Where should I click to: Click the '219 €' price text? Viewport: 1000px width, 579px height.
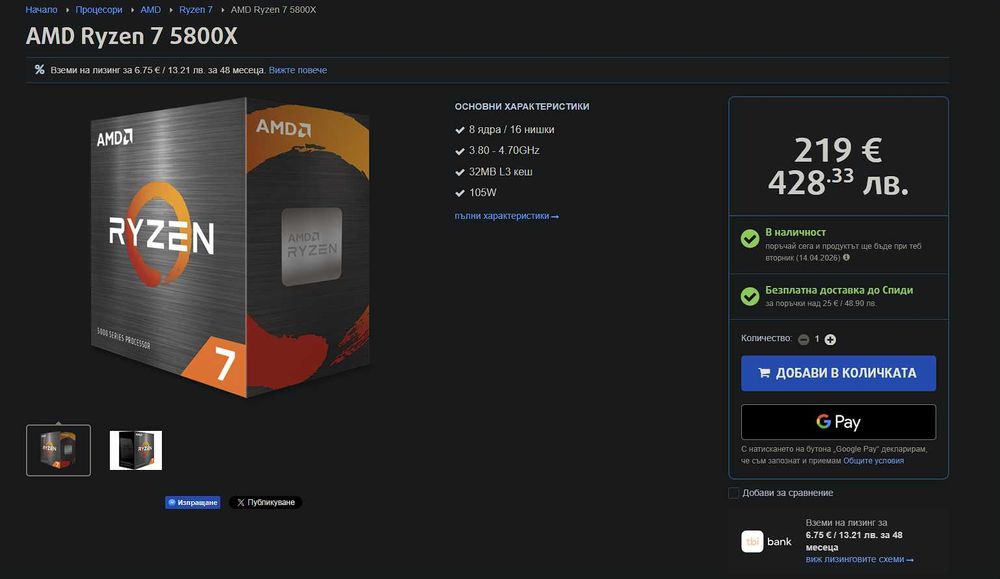click(x=838, y=150)
